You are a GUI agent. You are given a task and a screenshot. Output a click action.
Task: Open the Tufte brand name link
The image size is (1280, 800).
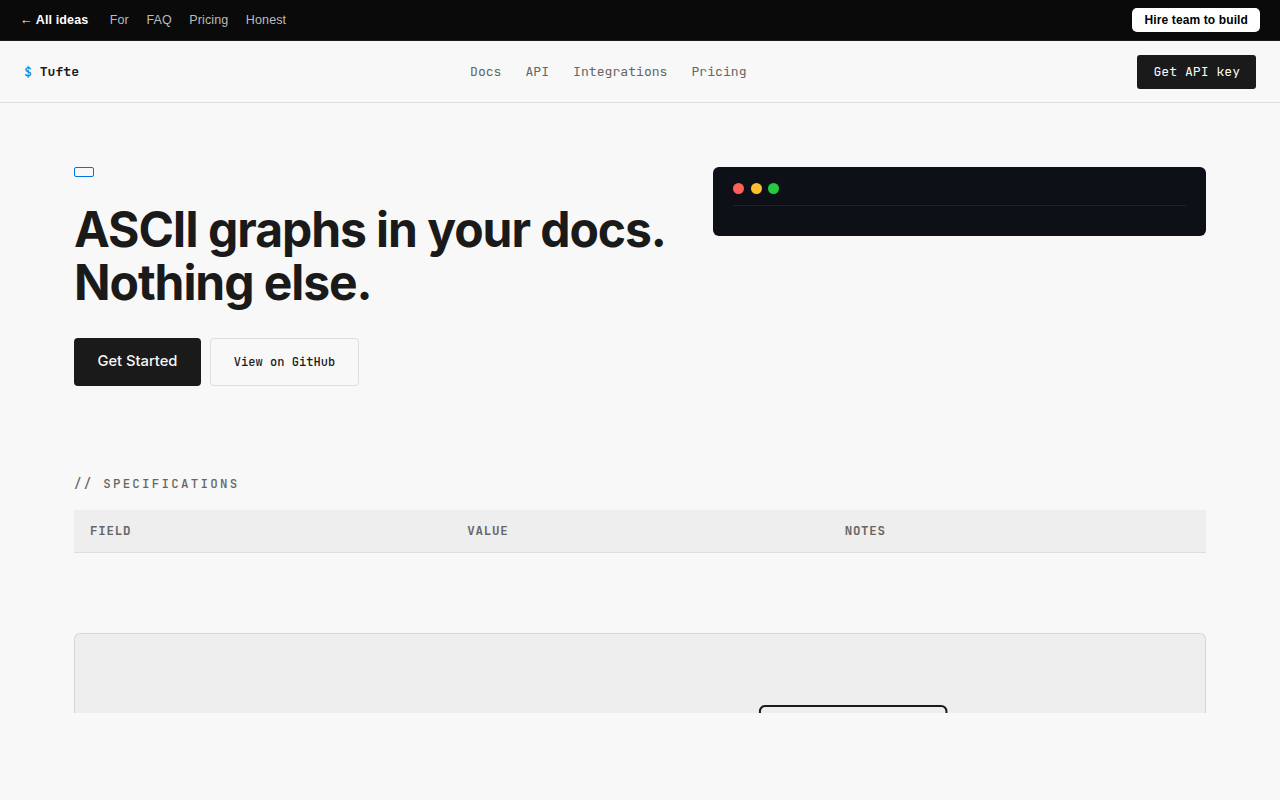59,72
